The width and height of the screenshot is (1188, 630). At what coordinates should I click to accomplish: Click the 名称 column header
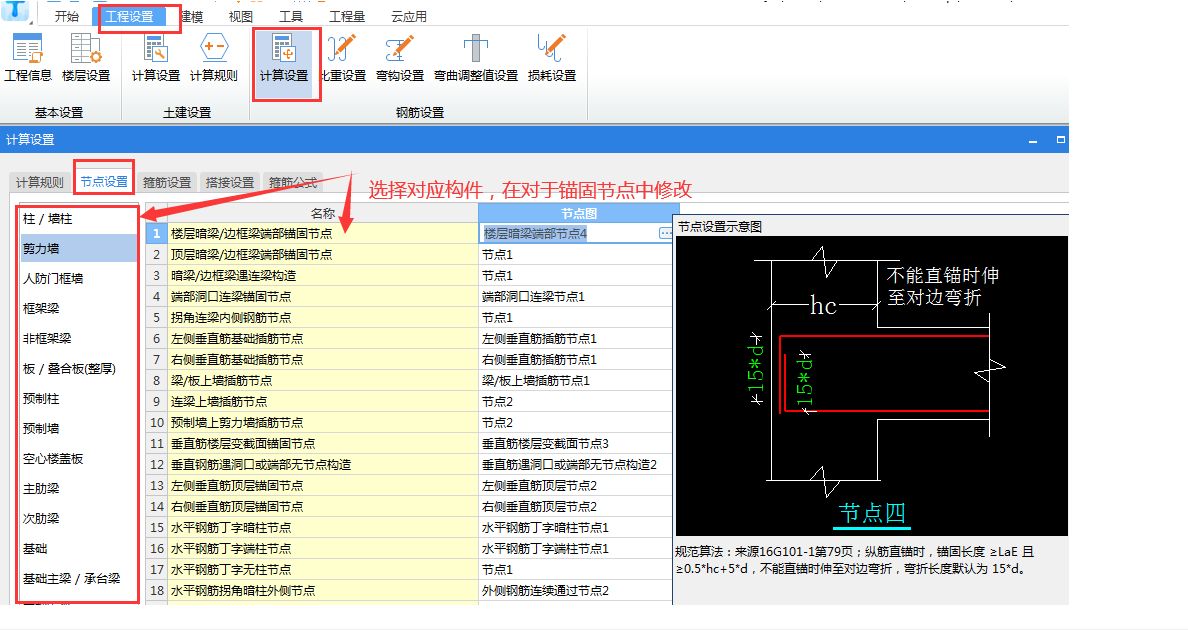coord(323,214)
